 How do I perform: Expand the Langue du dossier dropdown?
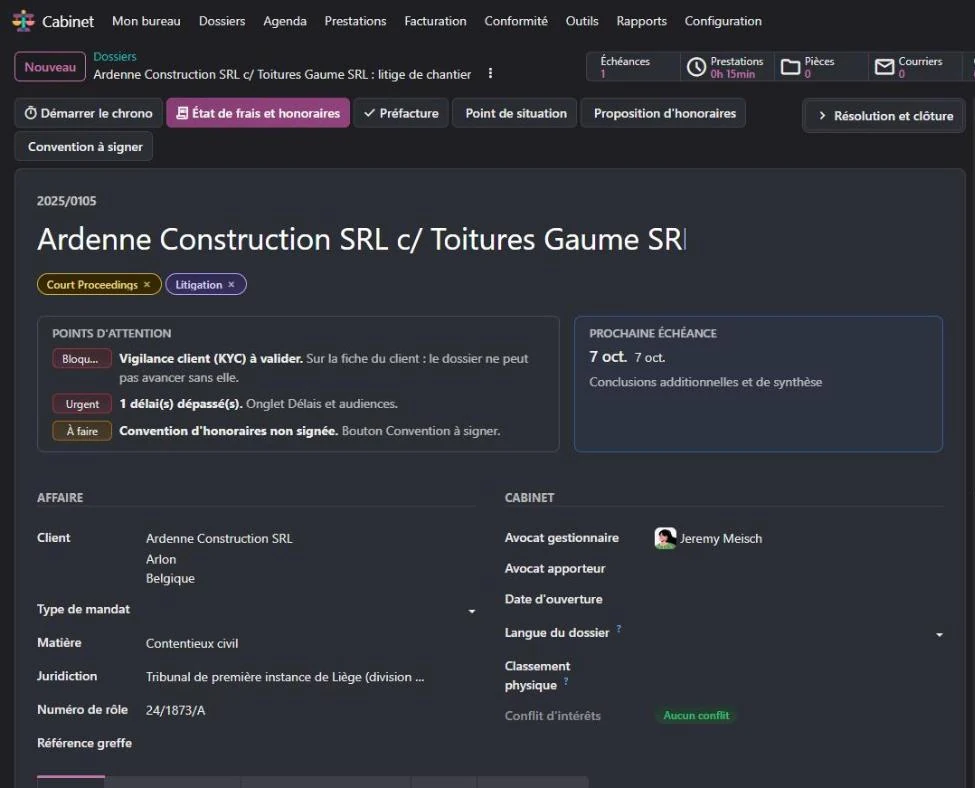tap(940, 634)
